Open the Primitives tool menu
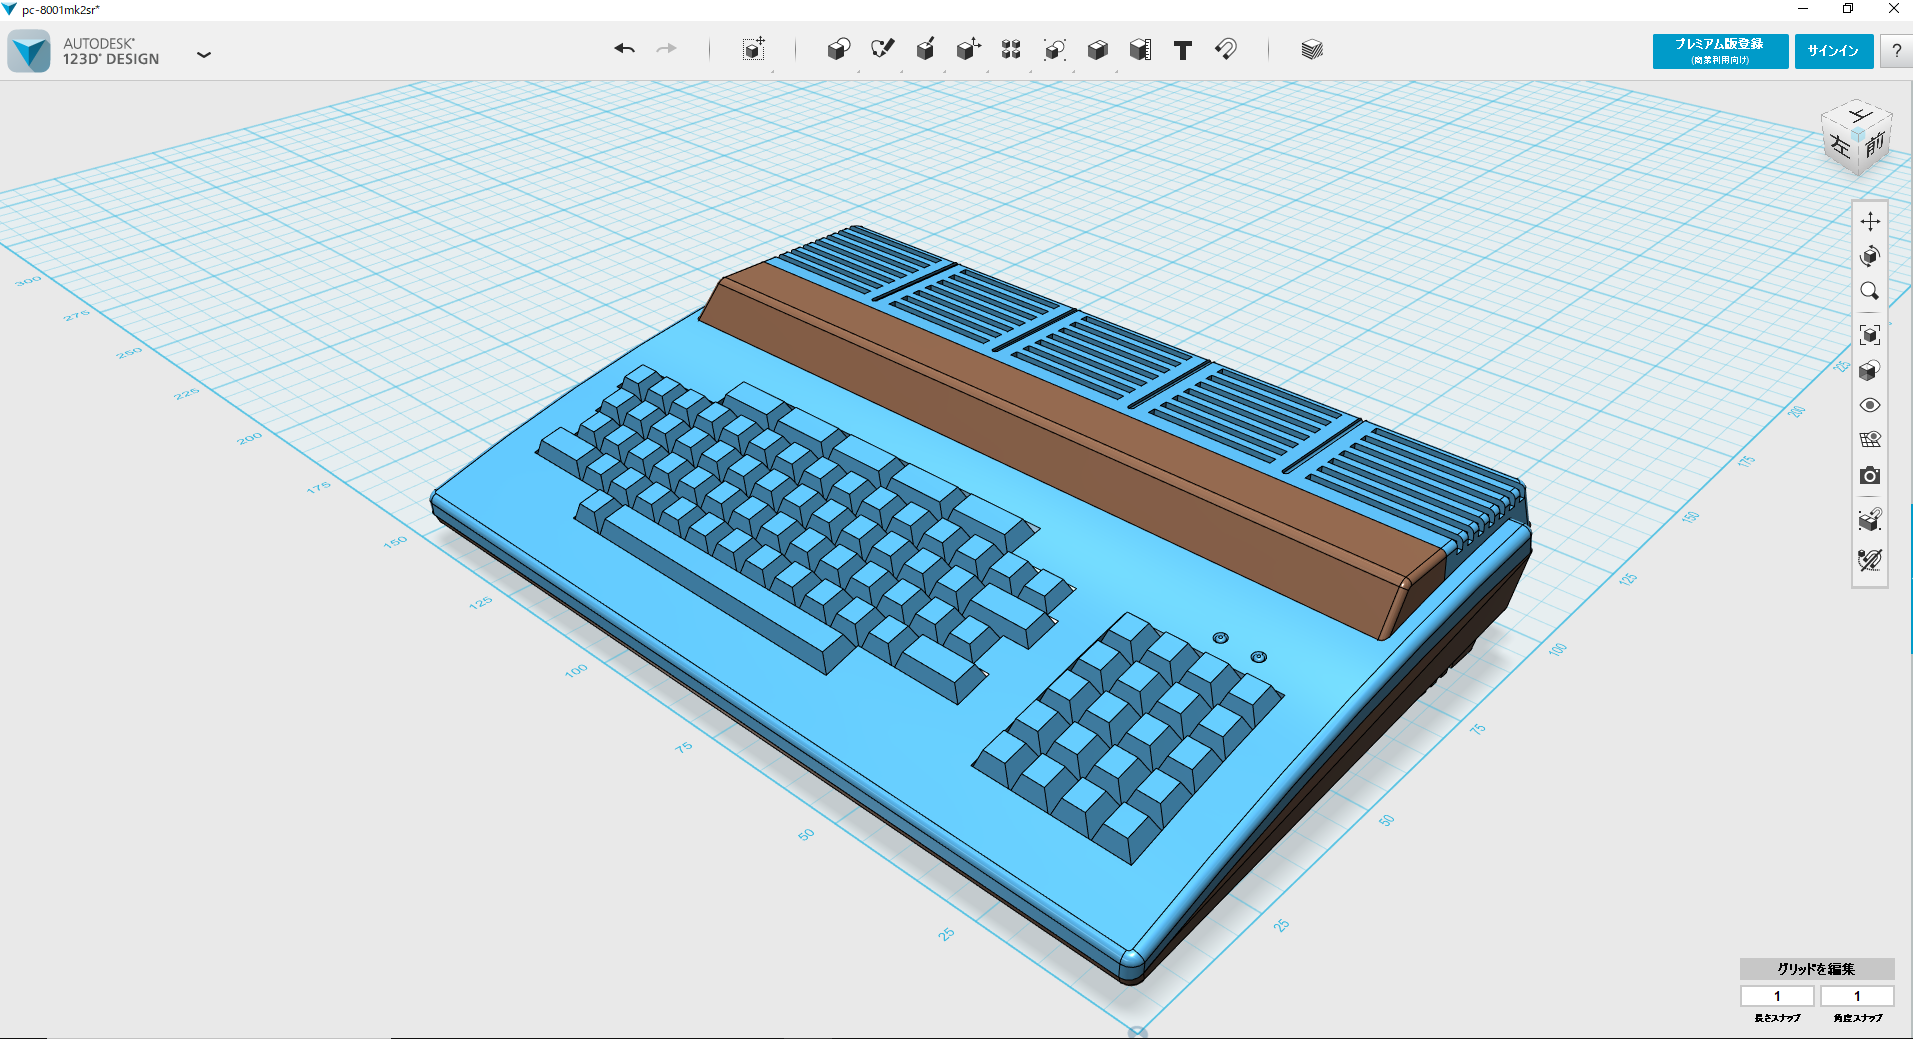 point(838,49)
